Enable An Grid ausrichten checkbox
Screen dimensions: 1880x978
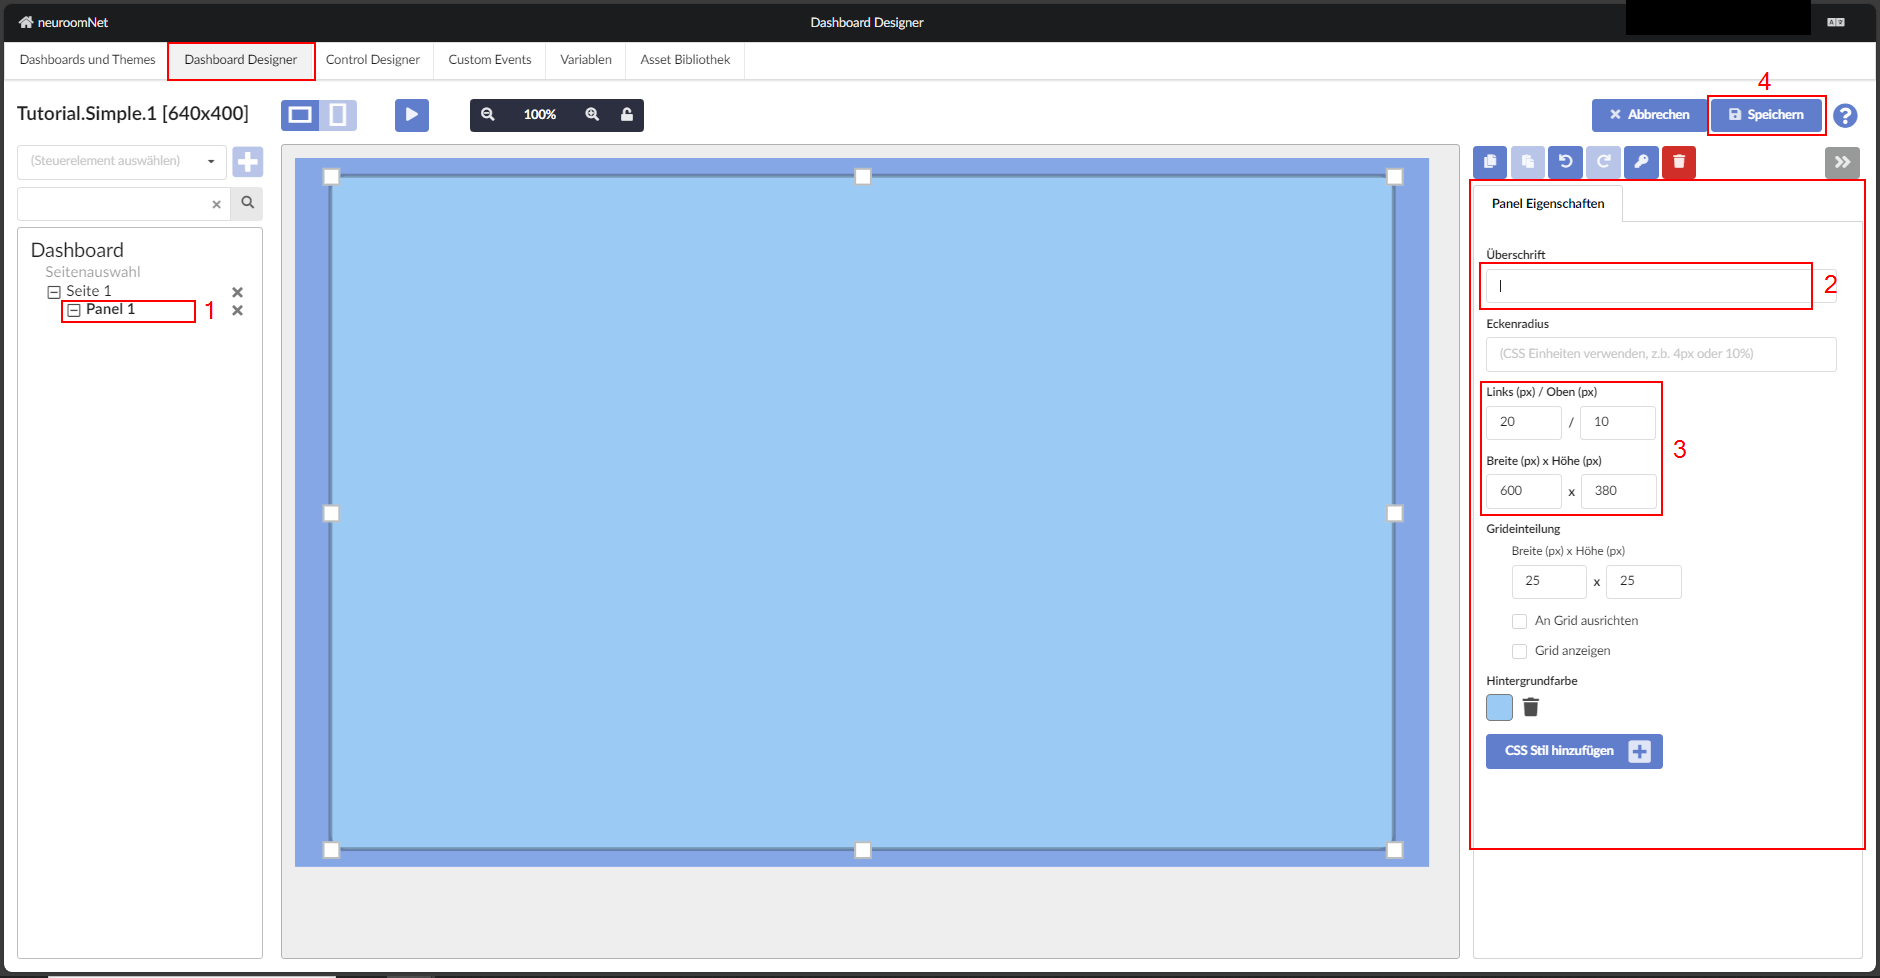(x=1519, y=621)
